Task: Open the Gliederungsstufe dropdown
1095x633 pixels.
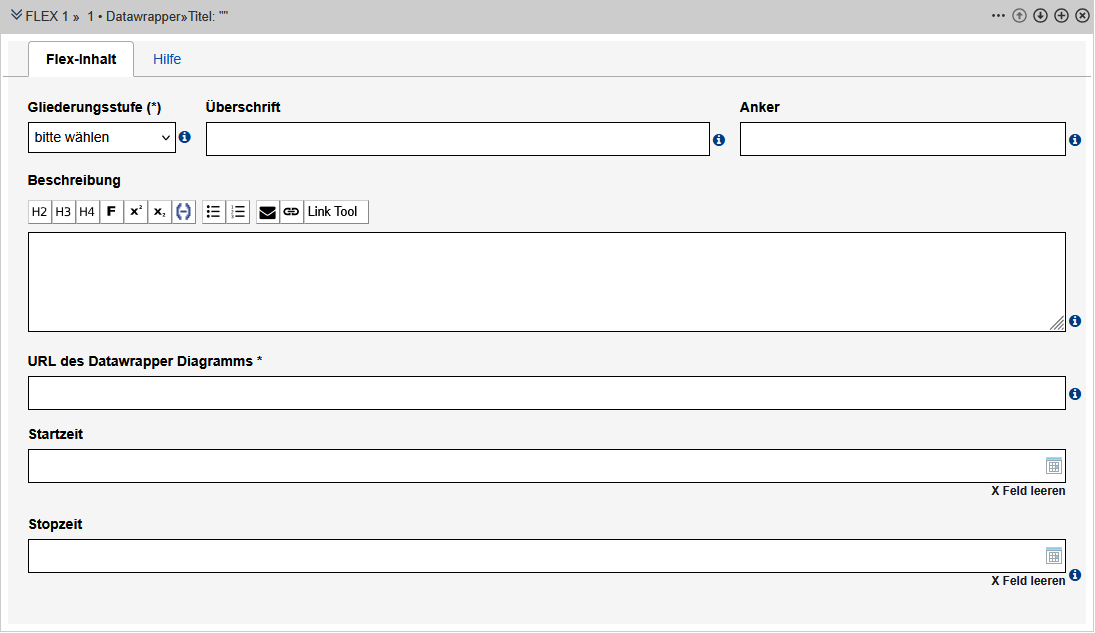Action: coord(102,137)
